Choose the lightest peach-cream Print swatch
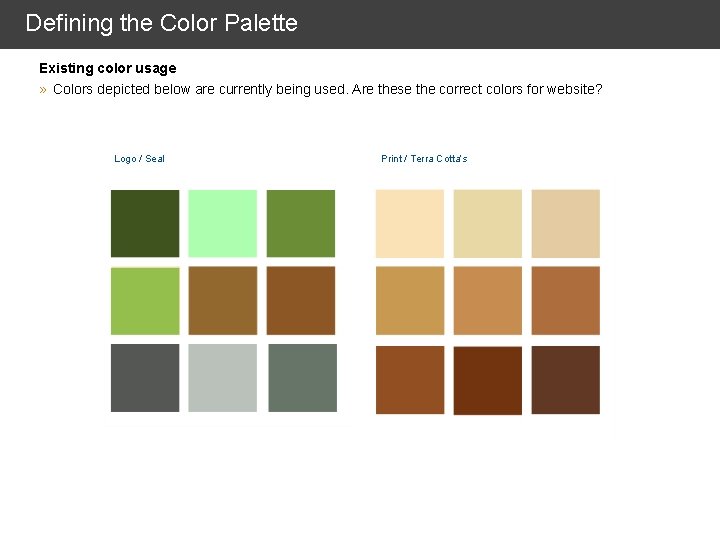720x540 pixels. [410, 223]
